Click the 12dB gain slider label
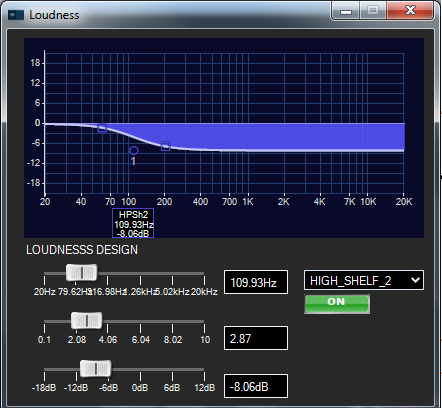The height and width of the screenshot is (408, 442). tap(205, 388)
